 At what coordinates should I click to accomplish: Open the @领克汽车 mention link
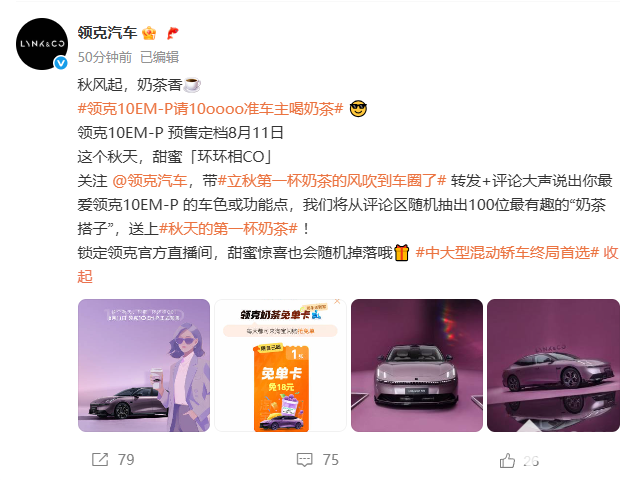click(150, 181)
